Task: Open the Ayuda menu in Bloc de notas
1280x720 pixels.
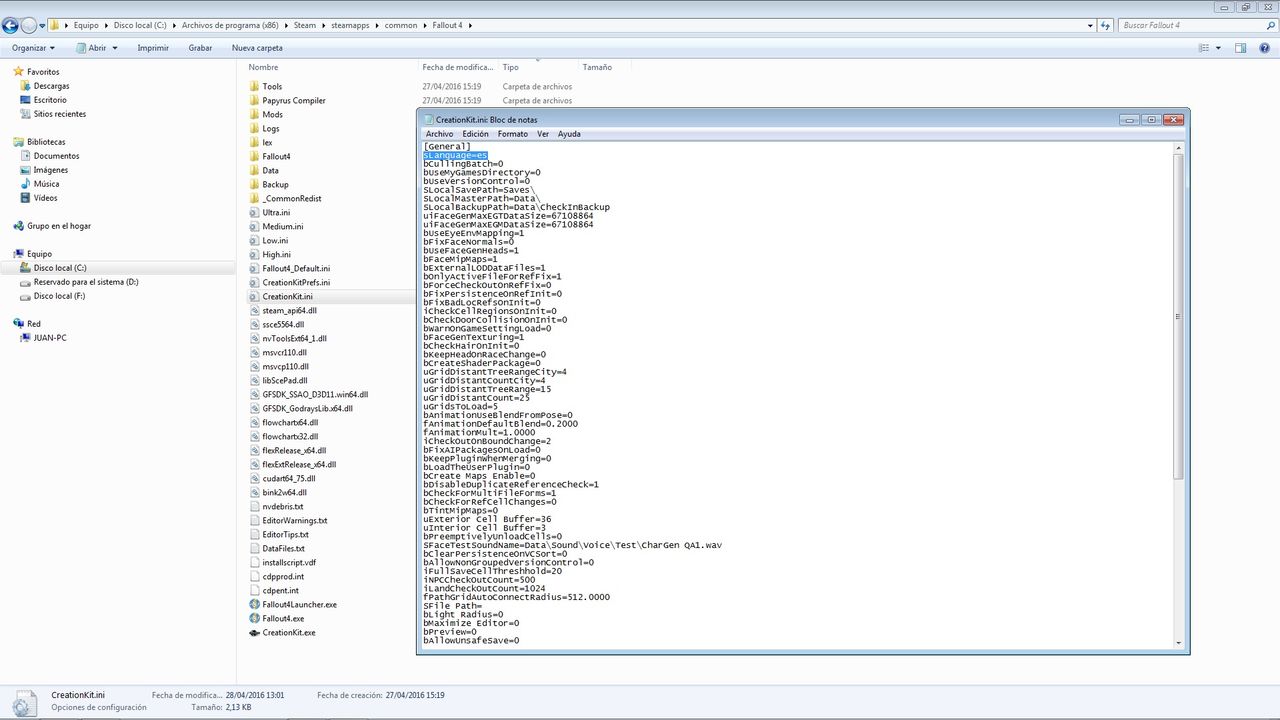Action: tap(569, 134)
